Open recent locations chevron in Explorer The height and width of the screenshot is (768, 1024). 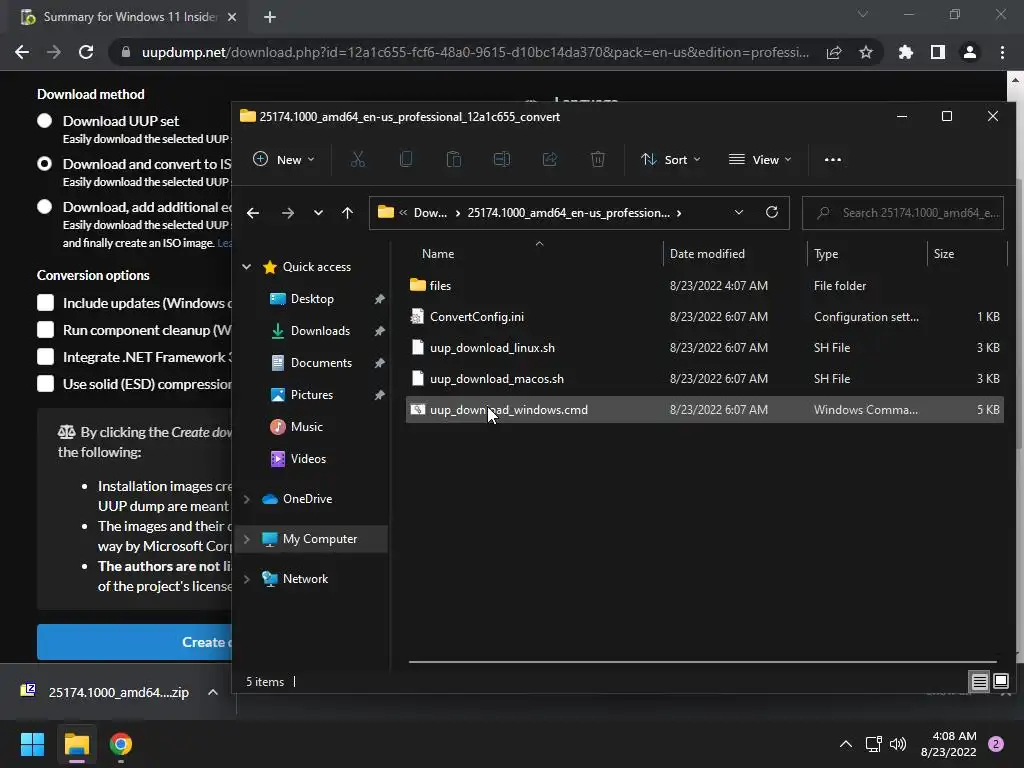pos(318,213)
